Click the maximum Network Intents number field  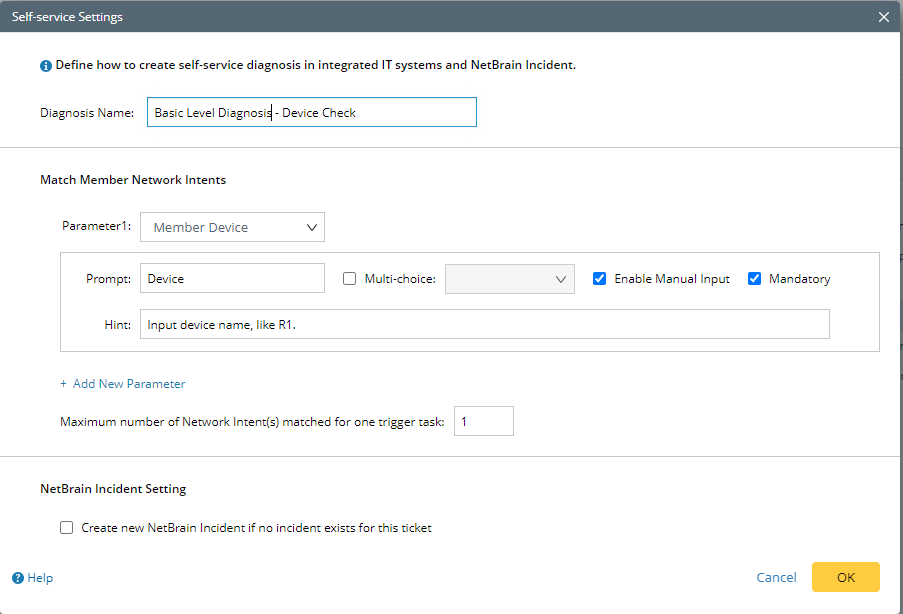tap(484, 421)
